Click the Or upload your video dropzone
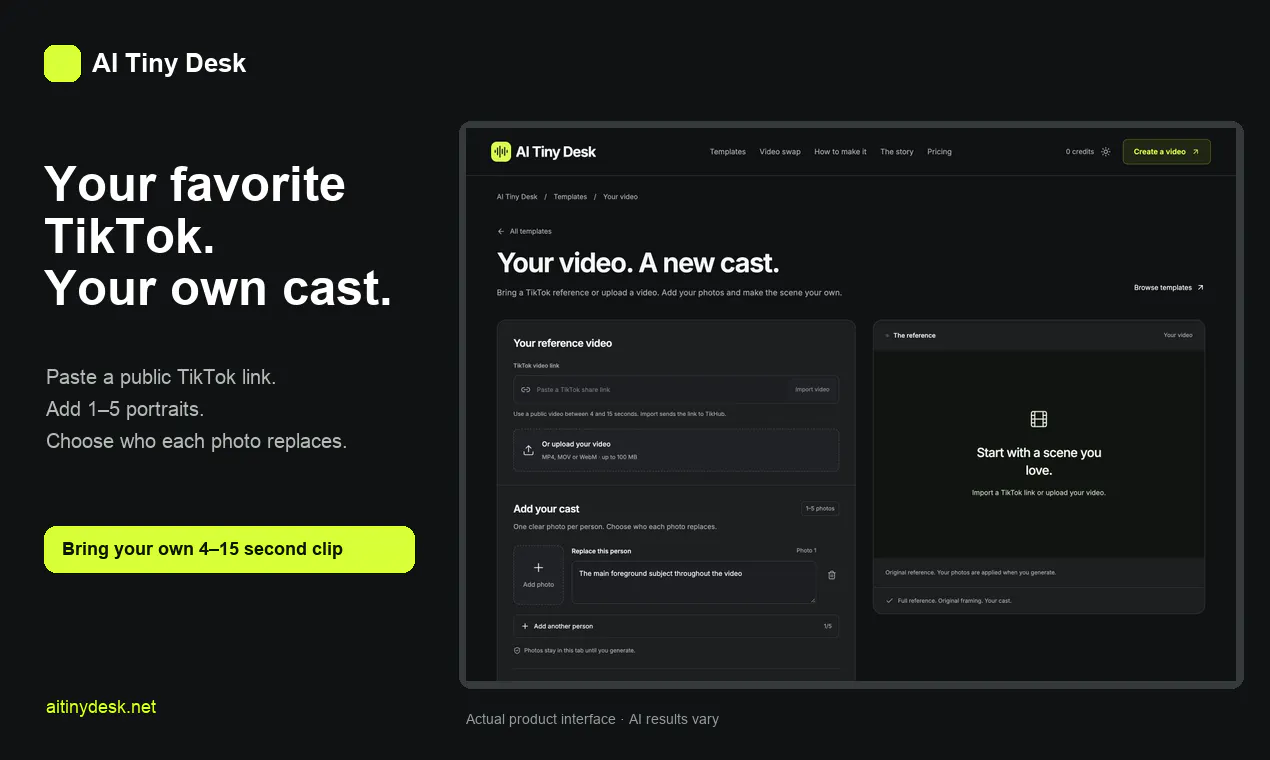The image size is (1270, 760). click(x=676, y=450)
